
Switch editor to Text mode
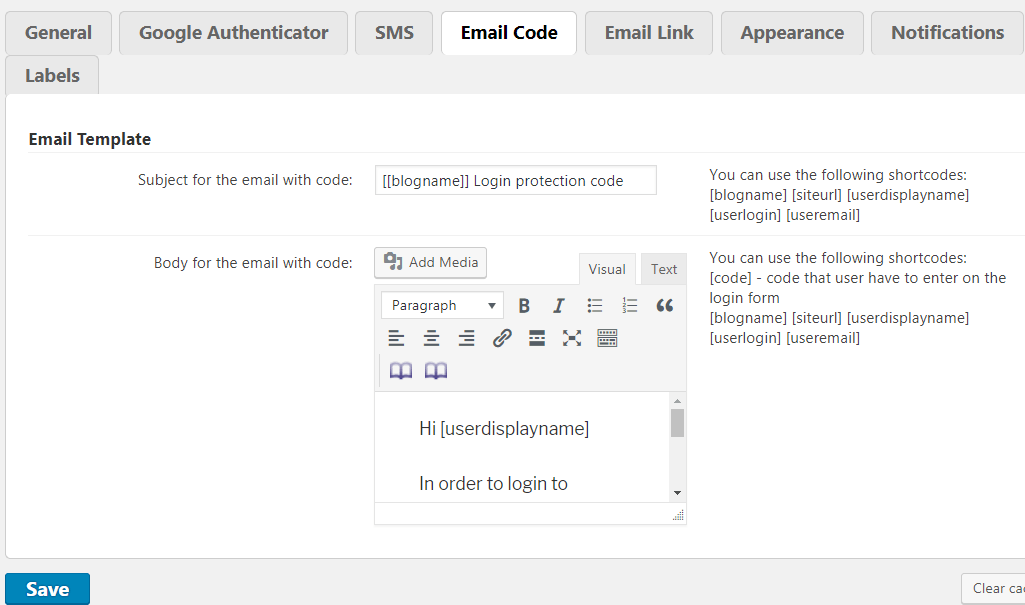tap(664, 269)
